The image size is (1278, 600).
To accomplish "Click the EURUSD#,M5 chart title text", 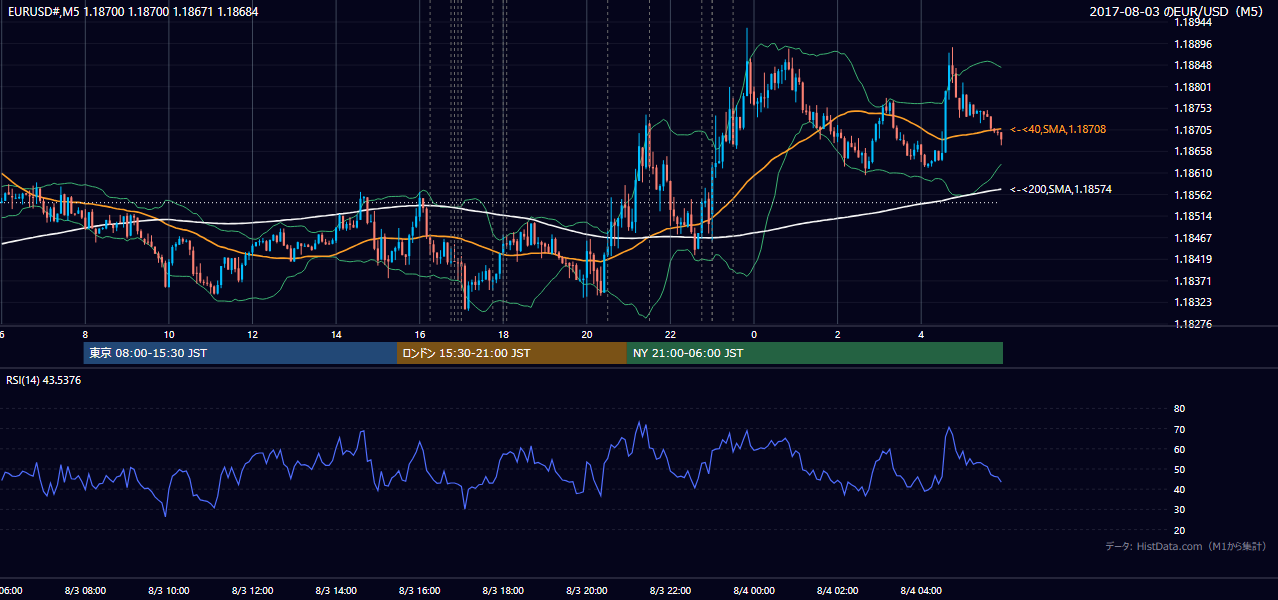I will tap(133, 11).
